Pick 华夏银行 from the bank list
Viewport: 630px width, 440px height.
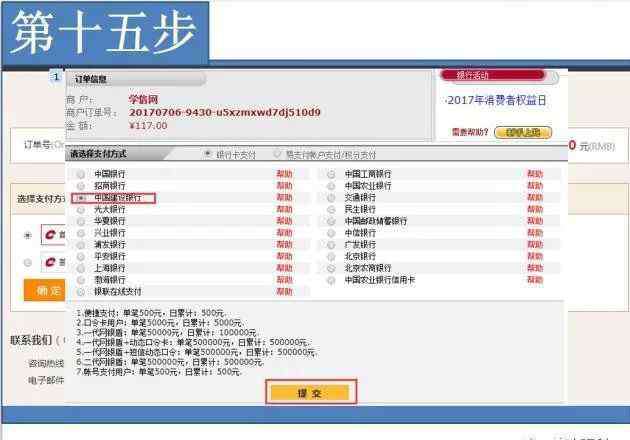click(81, 221)
